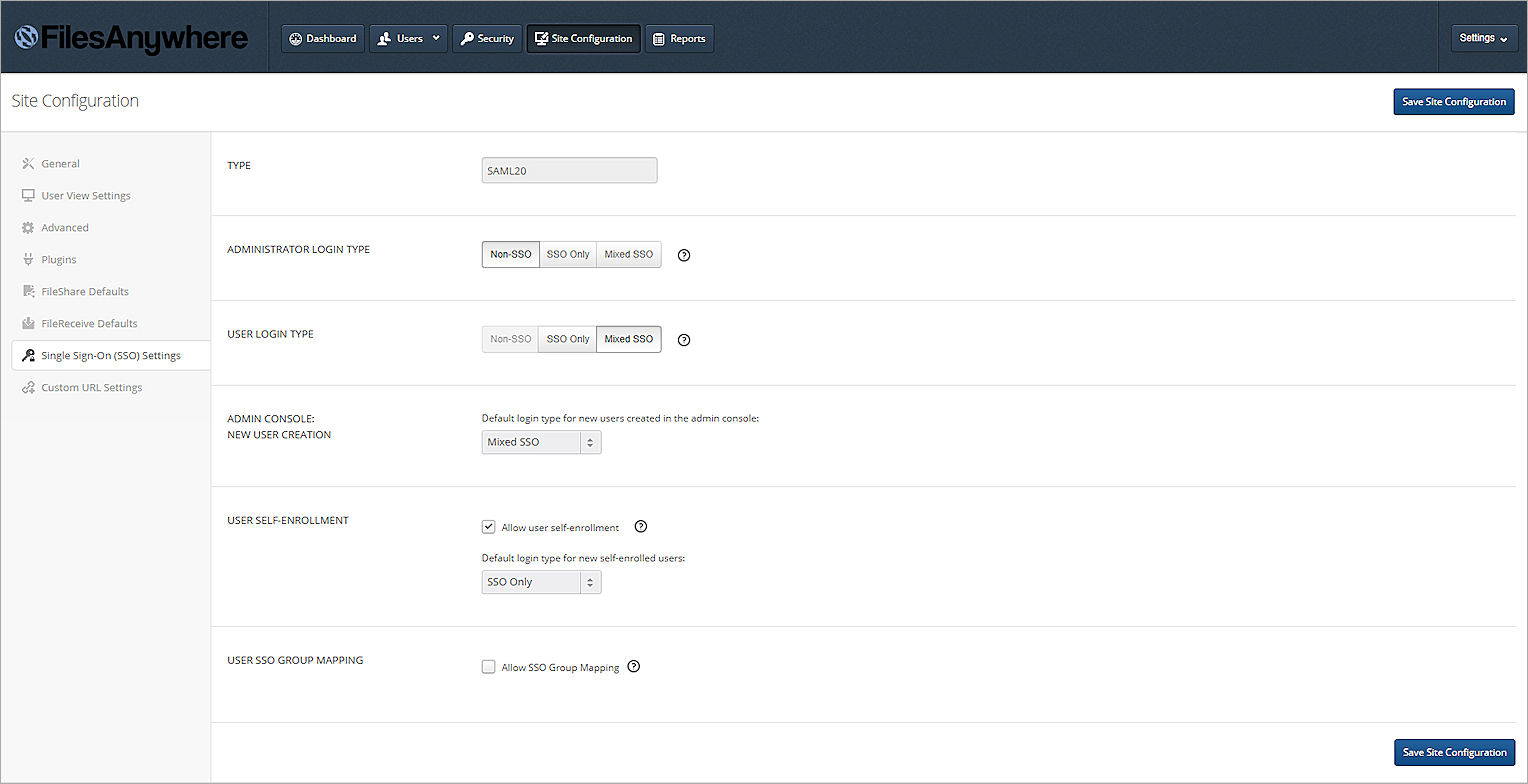Screen dimensions: 1528x784
Task: Navigate to the Dashboard tab
Action: click(x=322, y=39)
